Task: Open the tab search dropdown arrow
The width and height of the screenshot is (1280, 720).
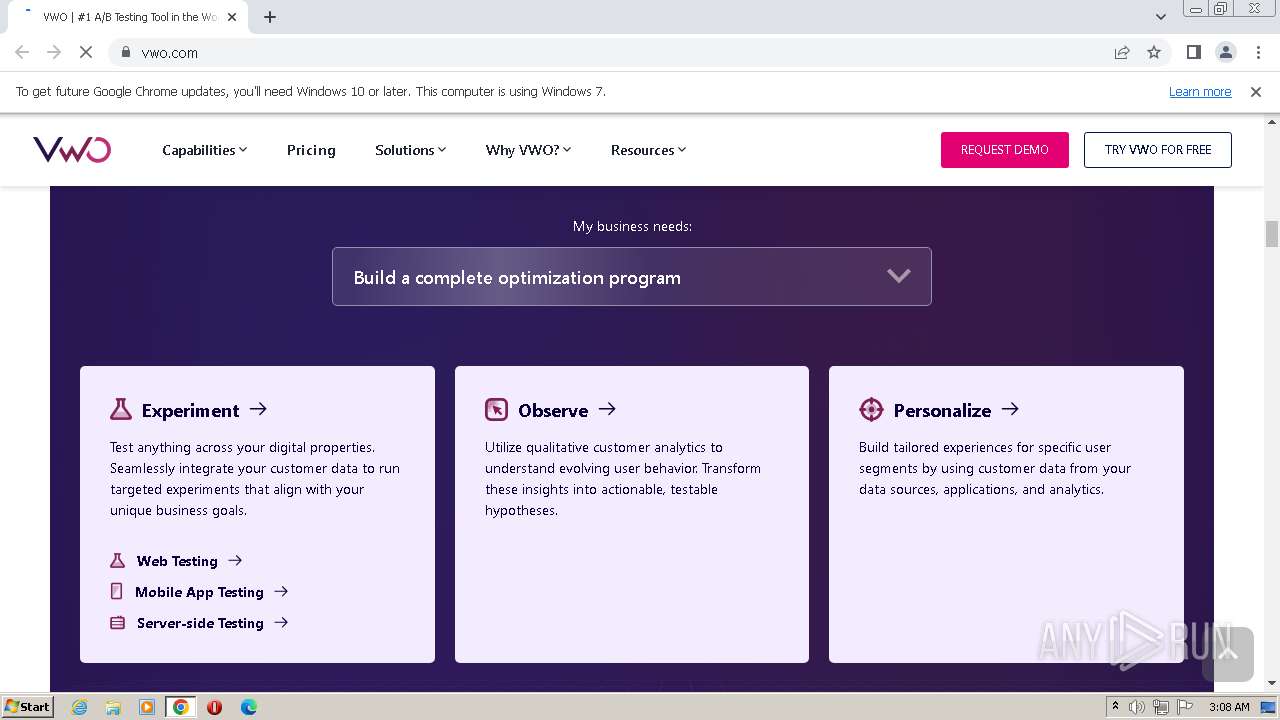Action: 1161,17
